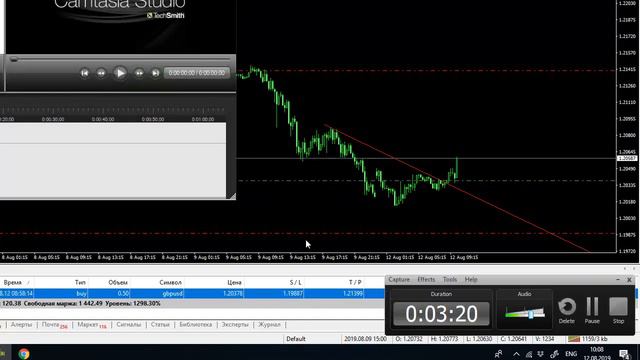Stop the Camtasia recording
The image size is (640, 360).
pos(618,310)
